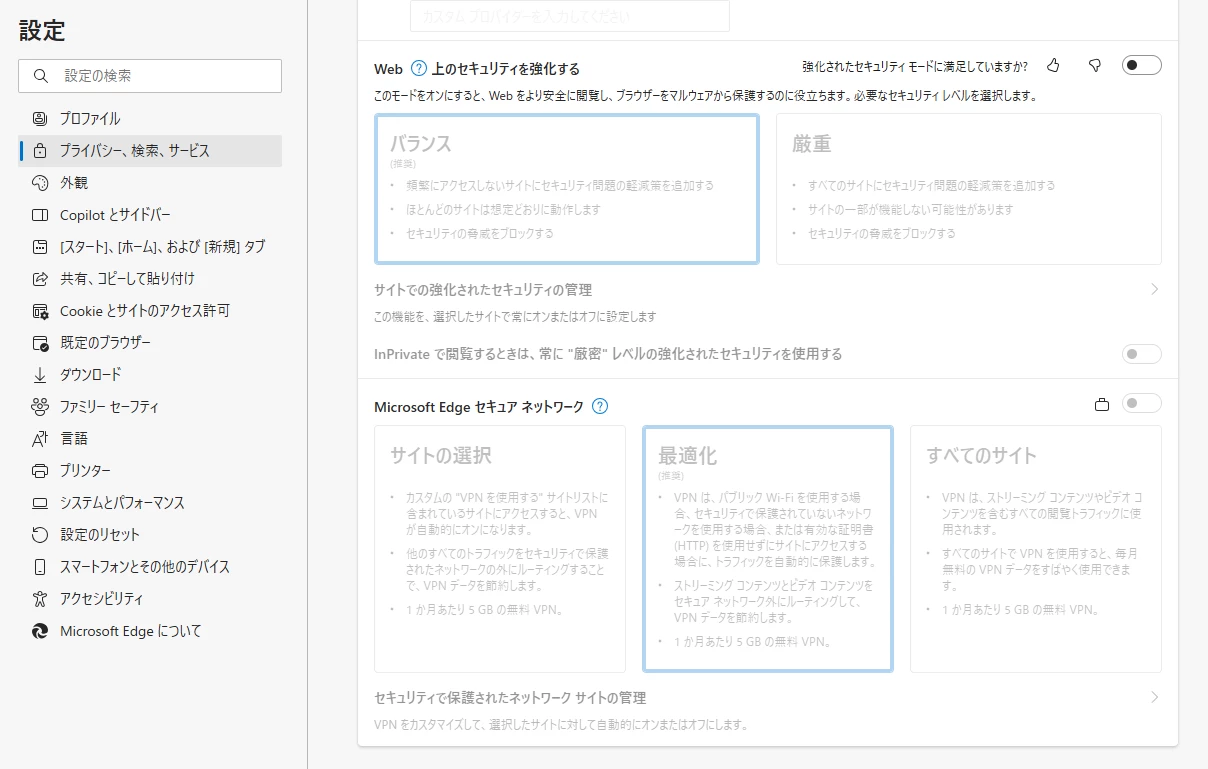Click the custom provider input field
This screenshot has width=1208, height=769.
tap(570, 16)
